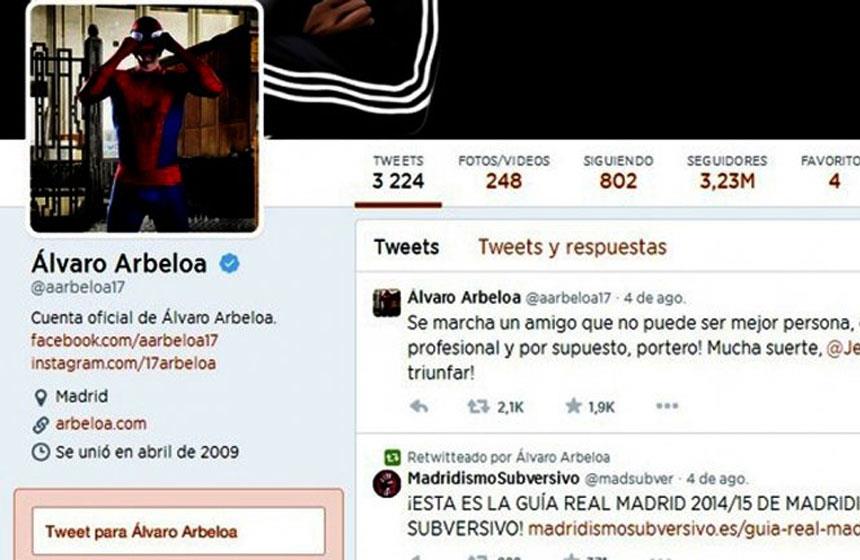Screen dimensions: 860x560
Task: Open the facebook.com/aarbeloa17 link
Action: pos(125,341)
